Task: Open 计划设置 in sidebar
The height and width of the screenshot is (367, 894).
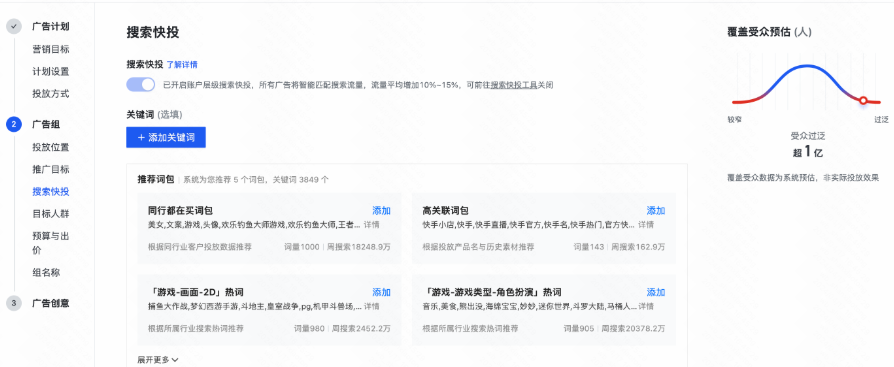Action: click(x=51, y=71)
